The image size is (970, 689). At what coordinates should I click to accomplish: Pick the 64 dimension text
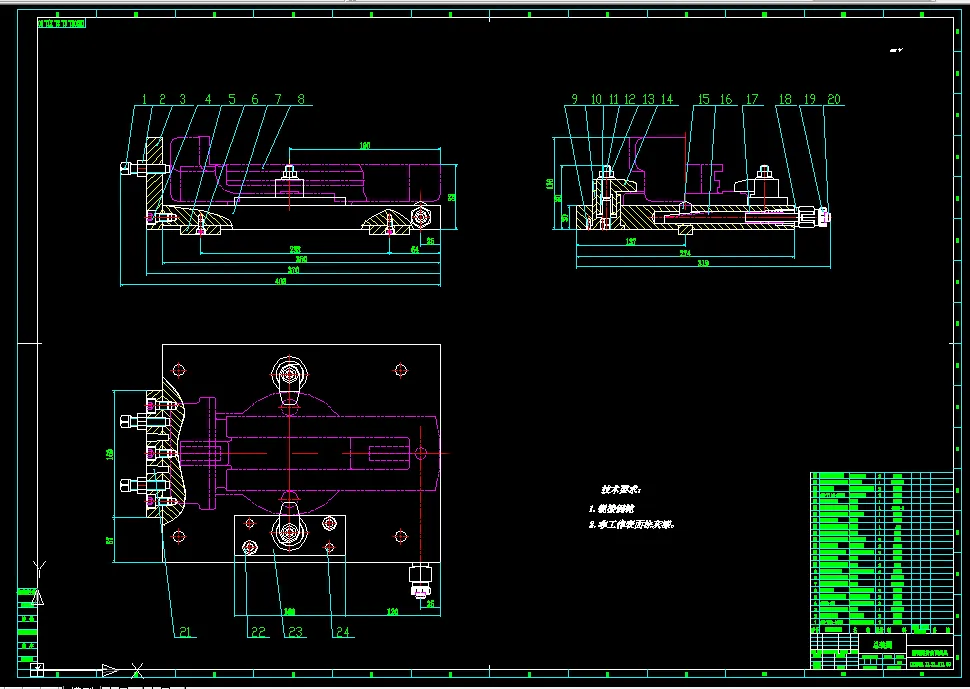pos(415,250)
